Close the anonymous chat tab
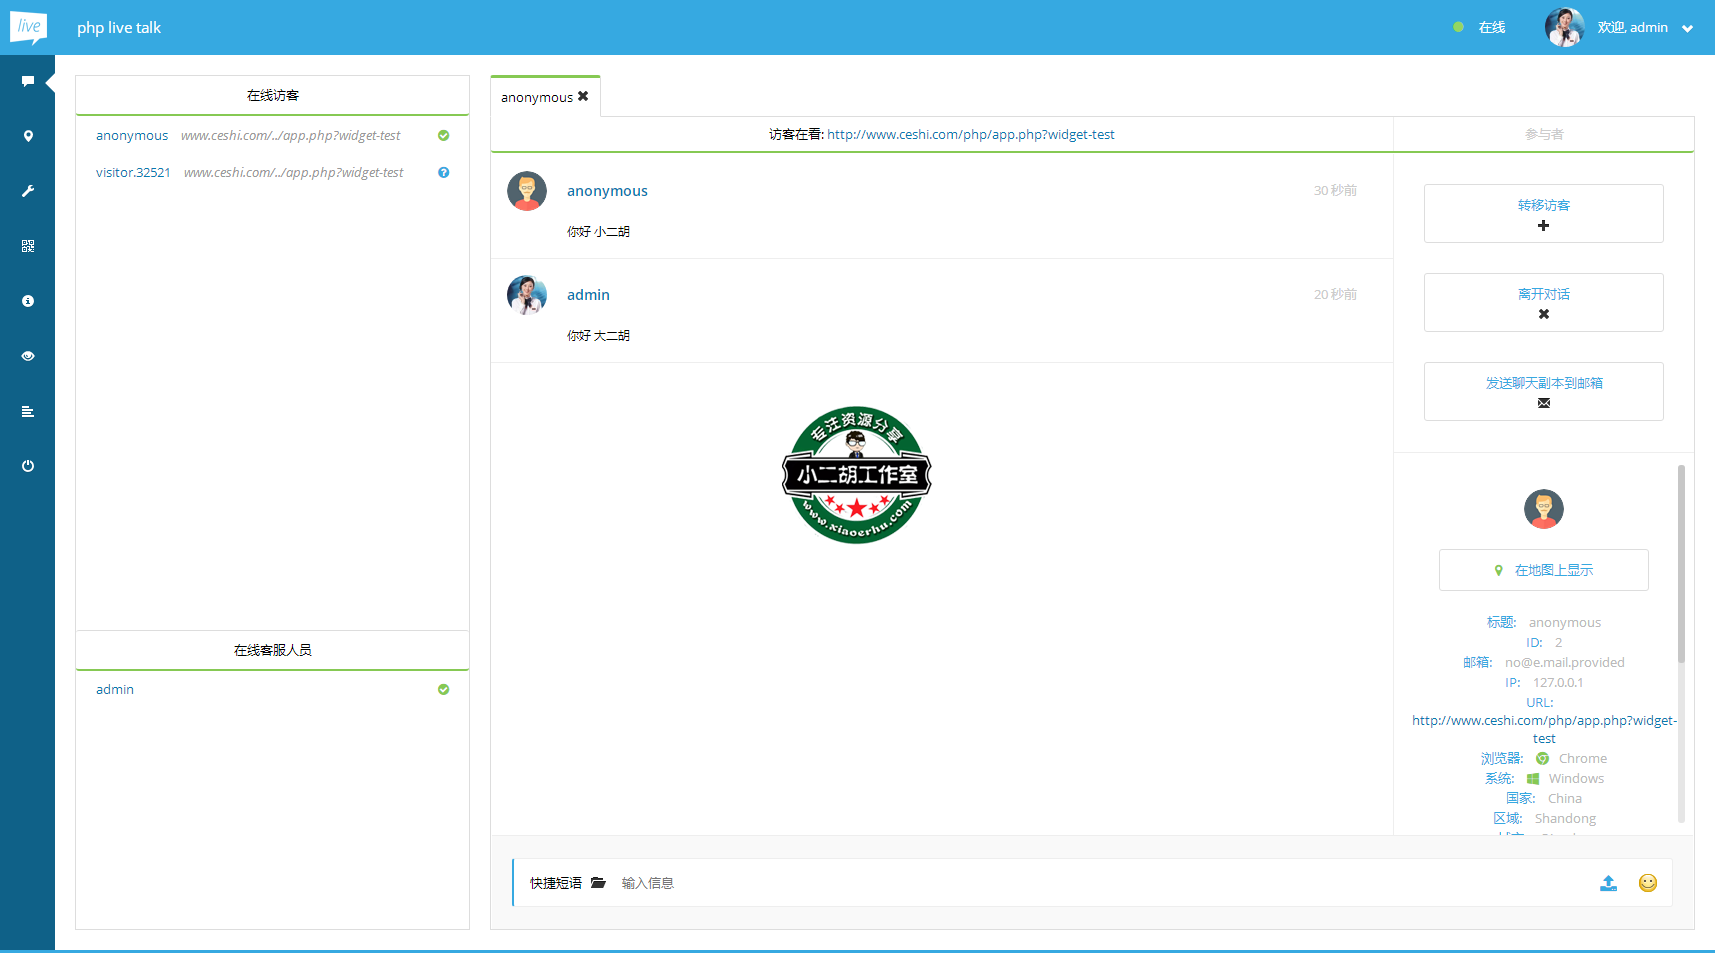This screenshot has width=1715, height=953. pos(583,97)
